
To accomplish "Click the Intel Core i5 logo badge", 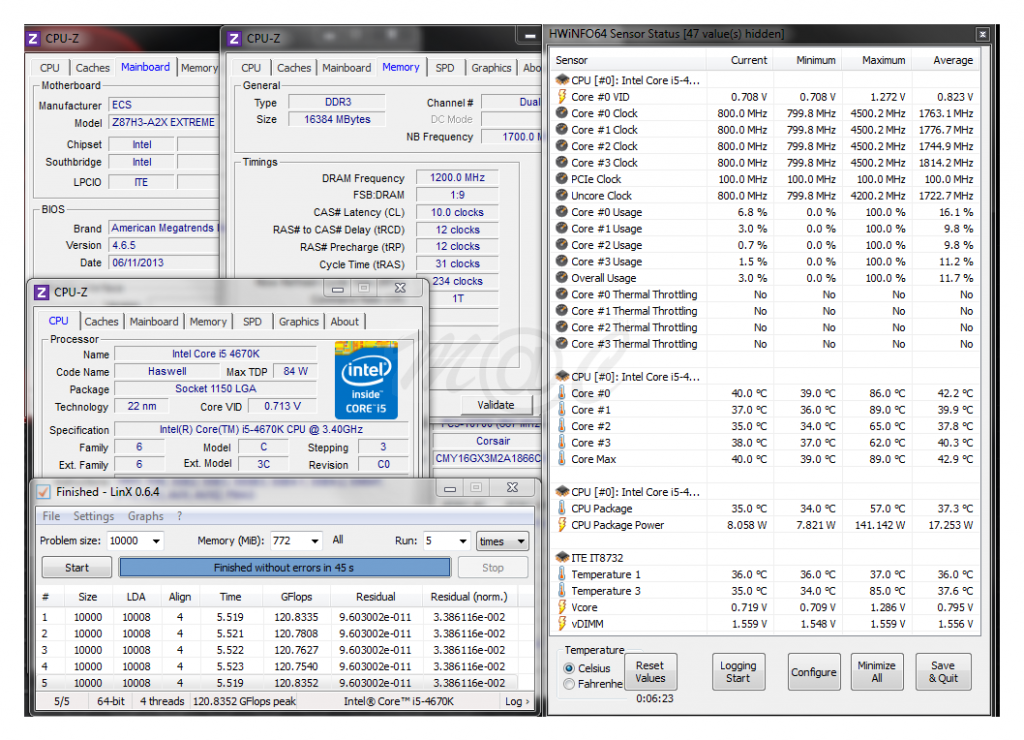I will click(x=366, y=380).
